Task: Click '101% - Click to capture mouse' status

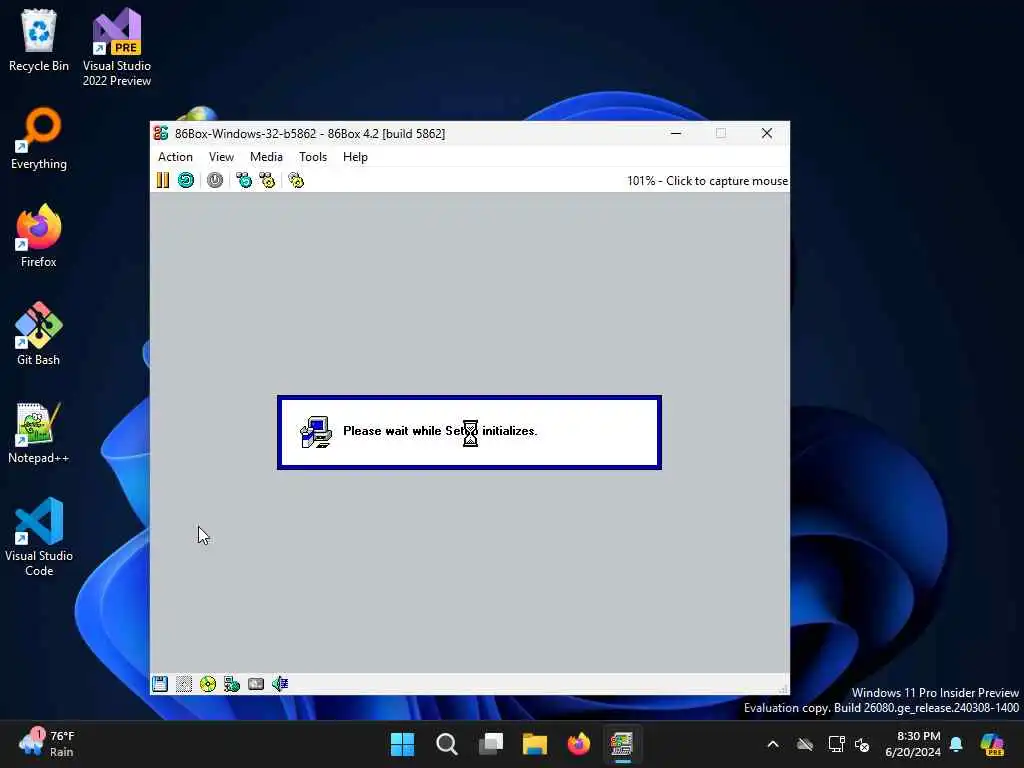Action: pyautogui.click(x=707, y=181)
